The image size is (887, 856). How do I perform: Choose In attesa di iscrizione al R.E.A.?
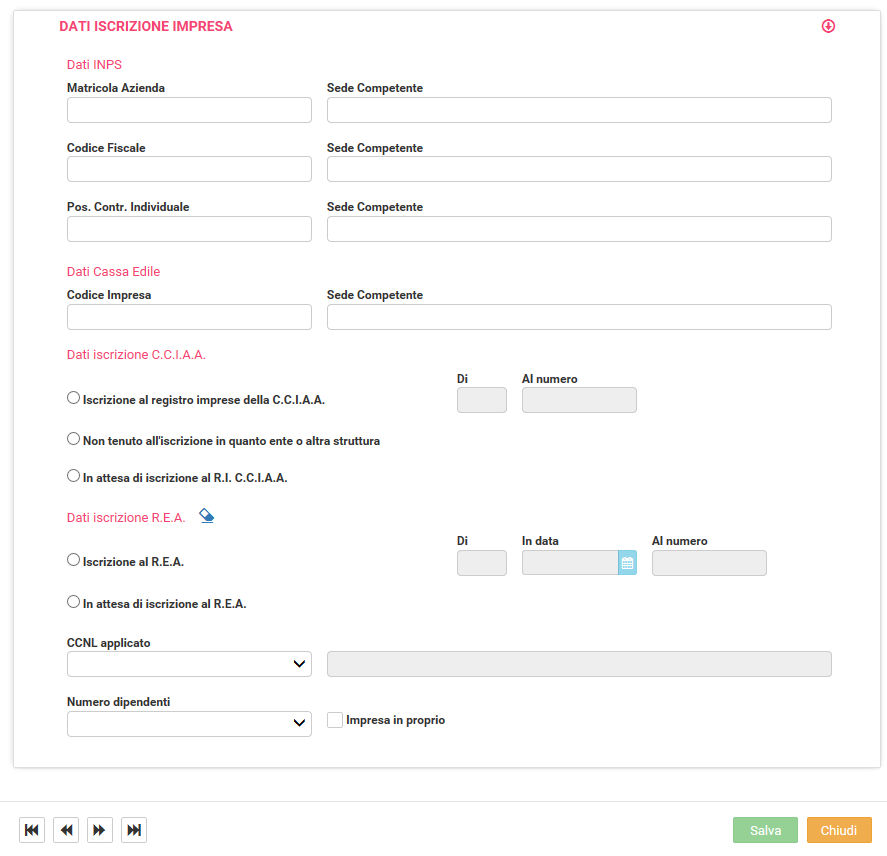[73, 602]
